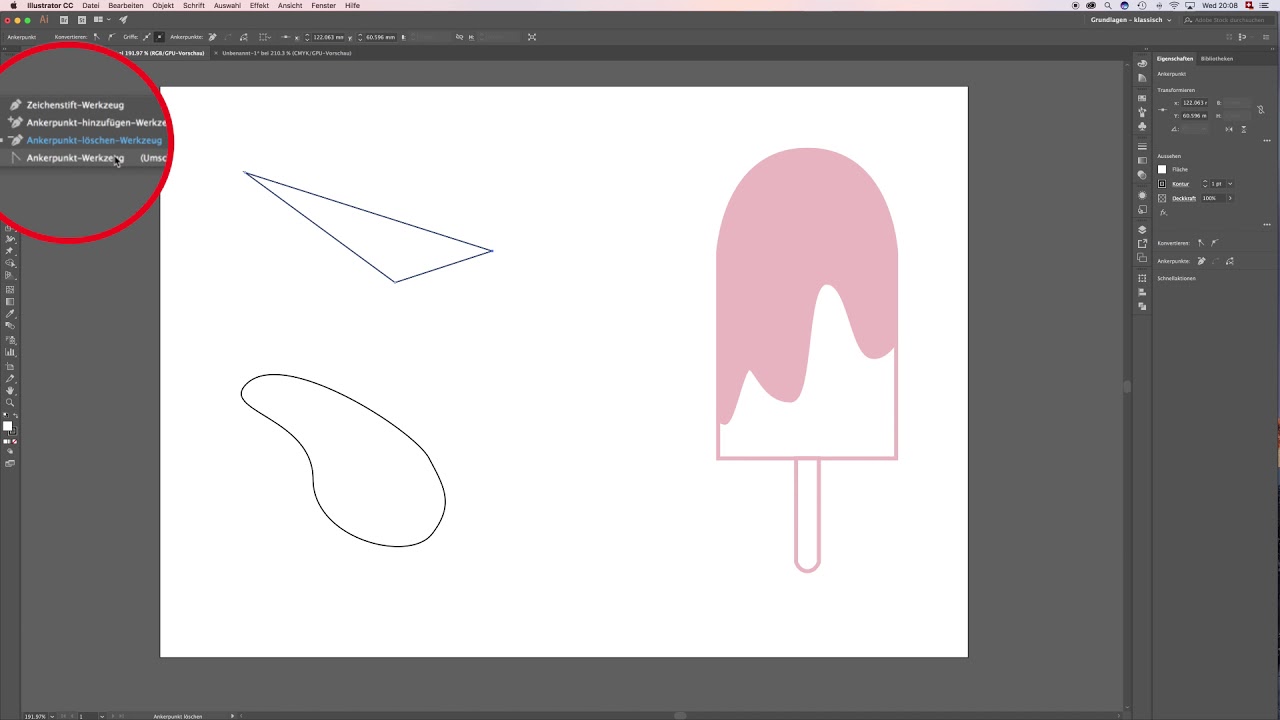The image size is (1280, 720).
Task: Open the Auswahl menu
Action: [x=227, y=6]
